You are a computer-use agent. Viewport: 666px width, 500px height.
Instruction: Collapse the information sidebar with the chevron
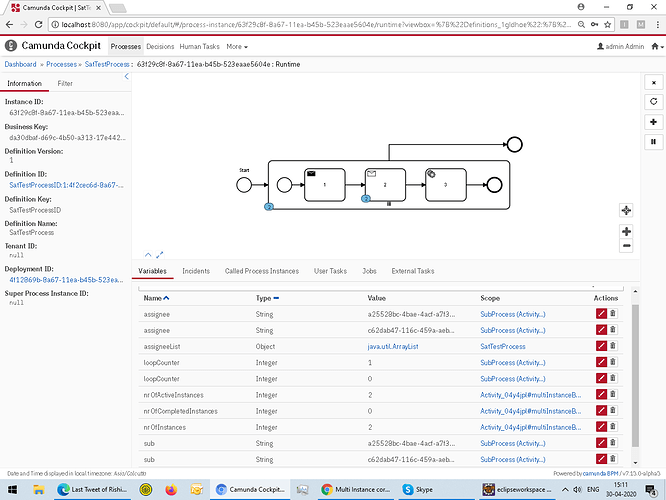[x=127, y=76]
